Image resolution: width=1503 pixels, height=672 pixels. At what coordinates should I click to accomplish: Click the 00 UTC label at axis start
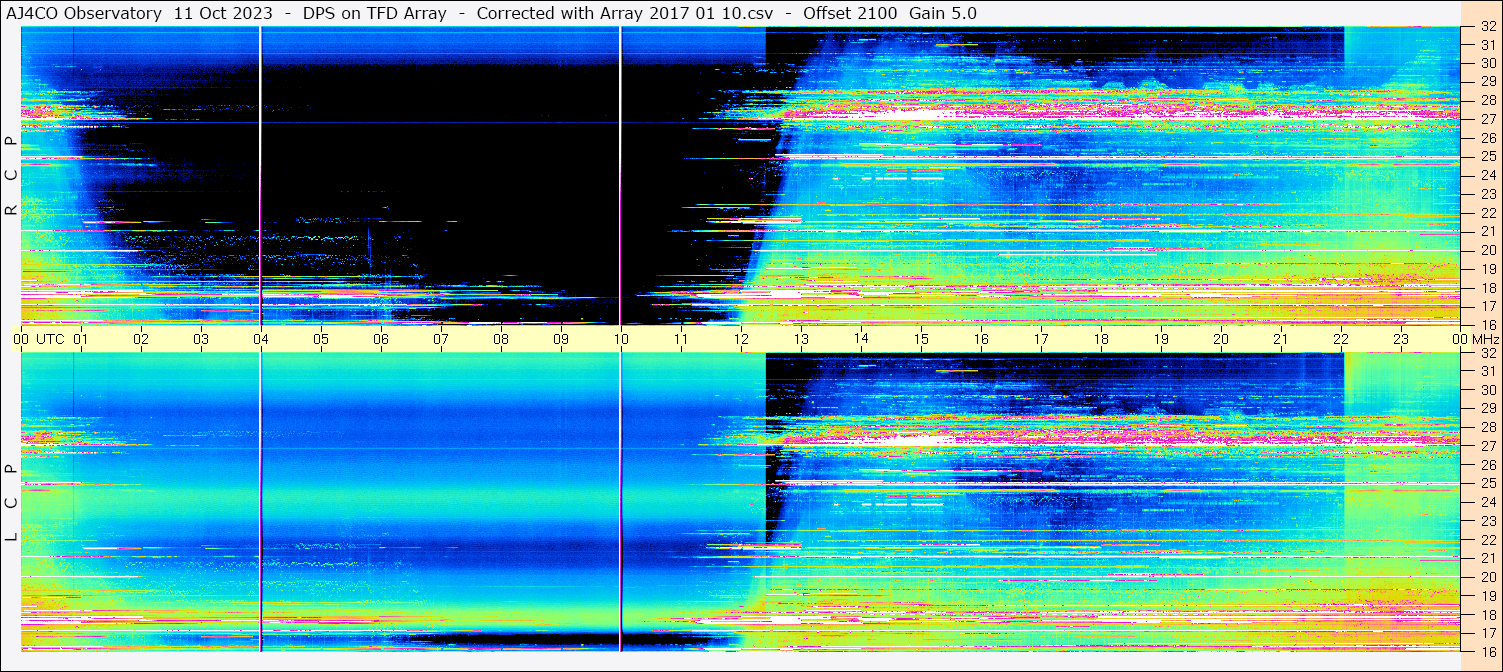coord(39,339)
